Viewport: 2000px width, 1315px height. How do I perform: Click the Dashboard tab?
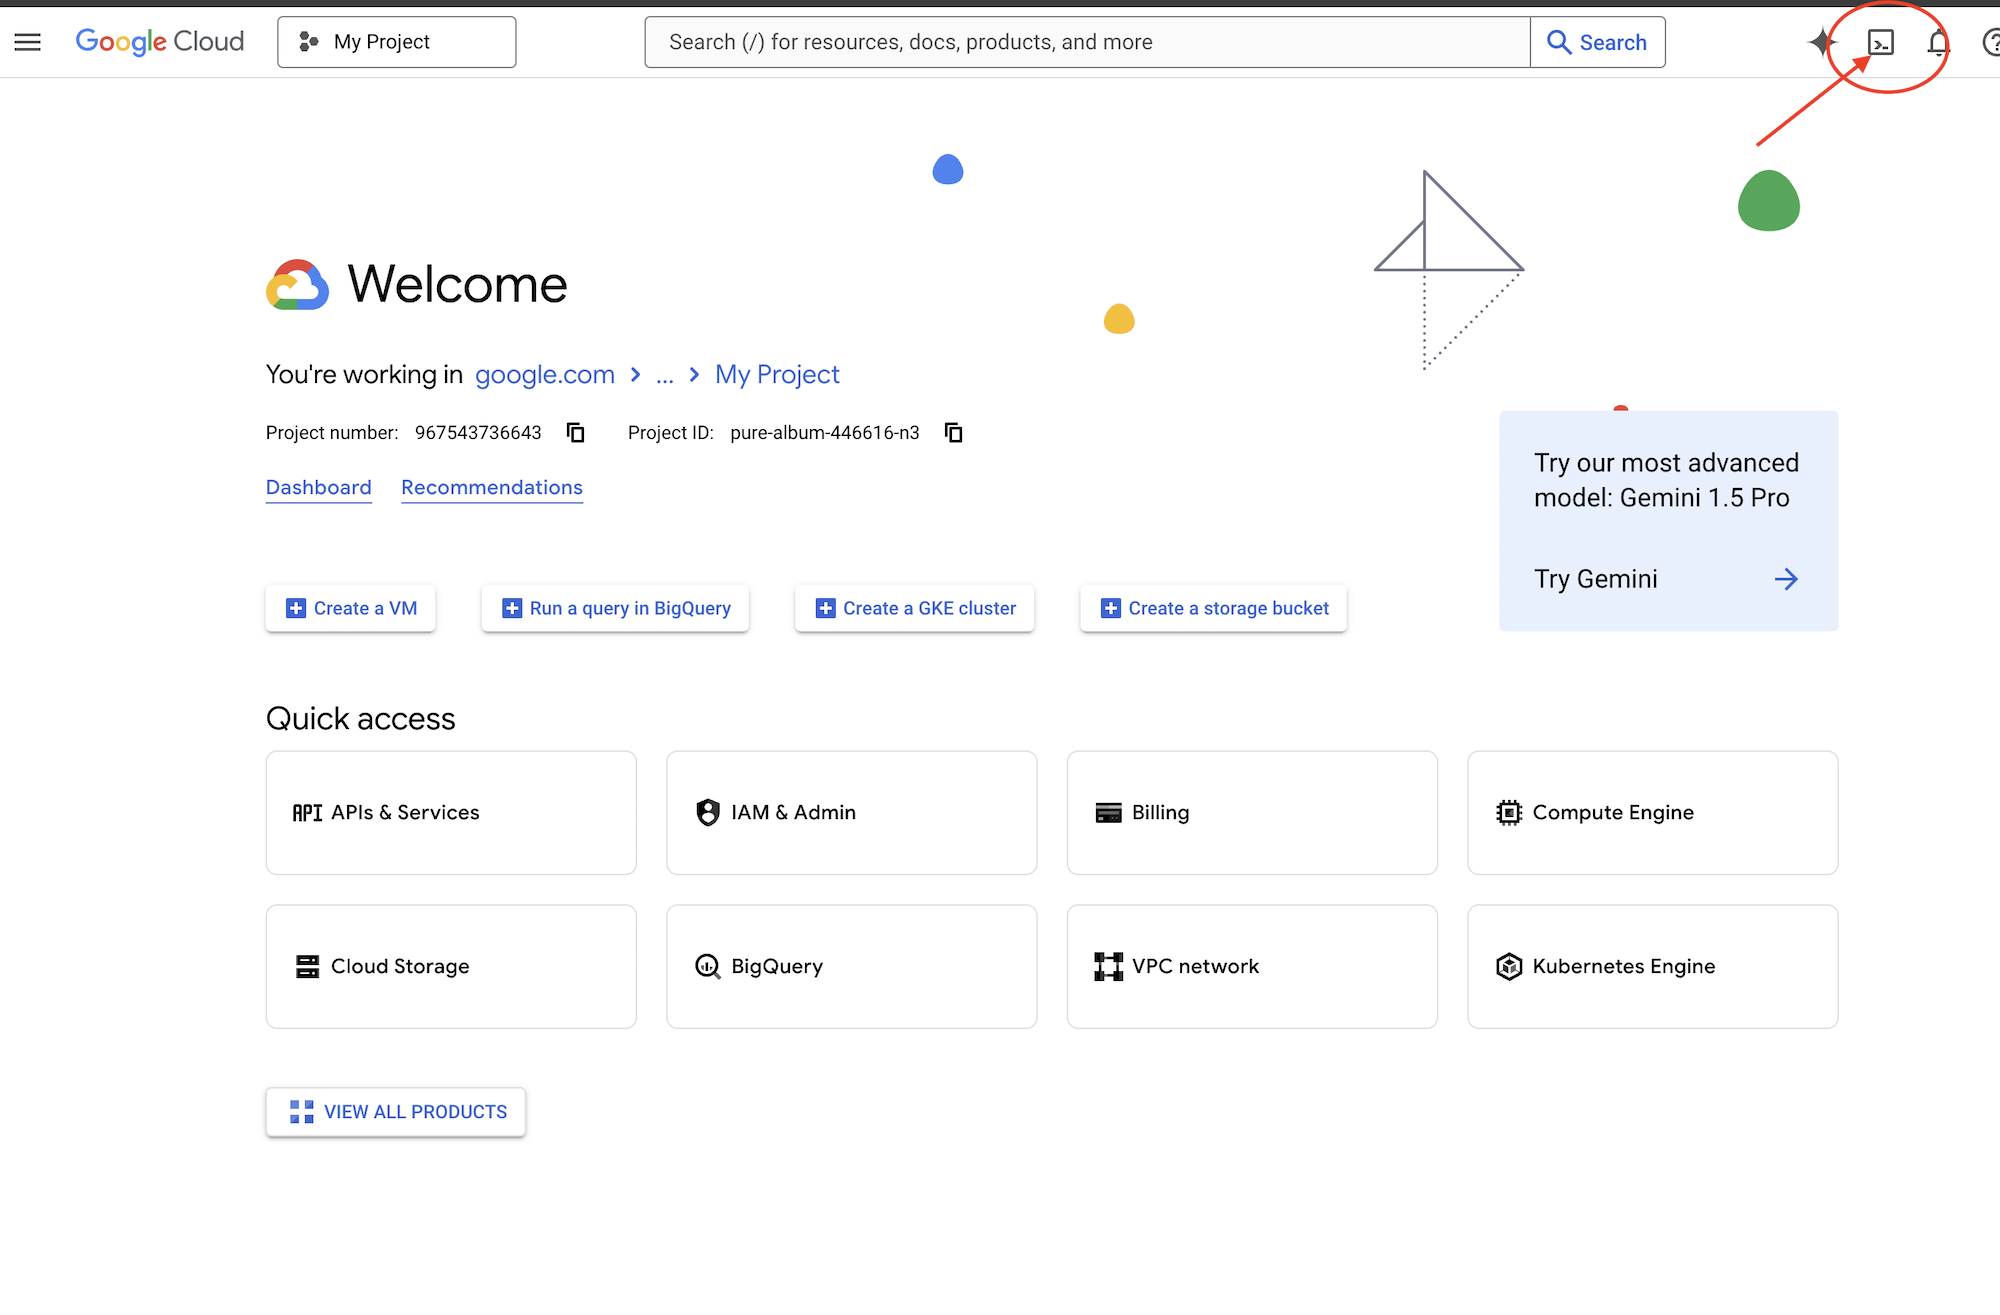tap(318, 487)
